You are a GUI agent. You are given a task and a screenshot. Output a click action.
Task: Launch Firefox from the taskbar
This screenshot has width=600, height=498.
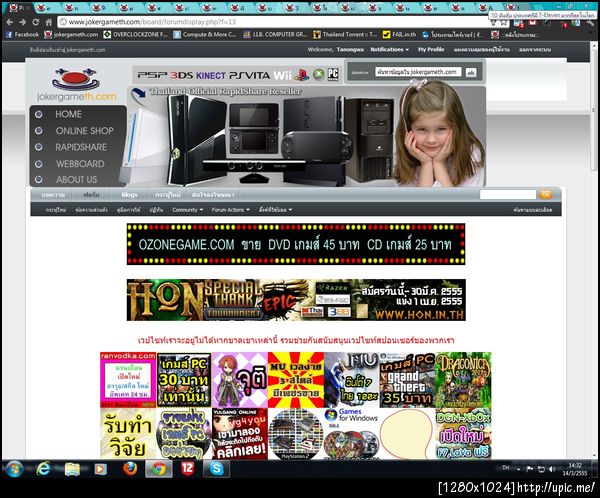[x=130, y=469]
